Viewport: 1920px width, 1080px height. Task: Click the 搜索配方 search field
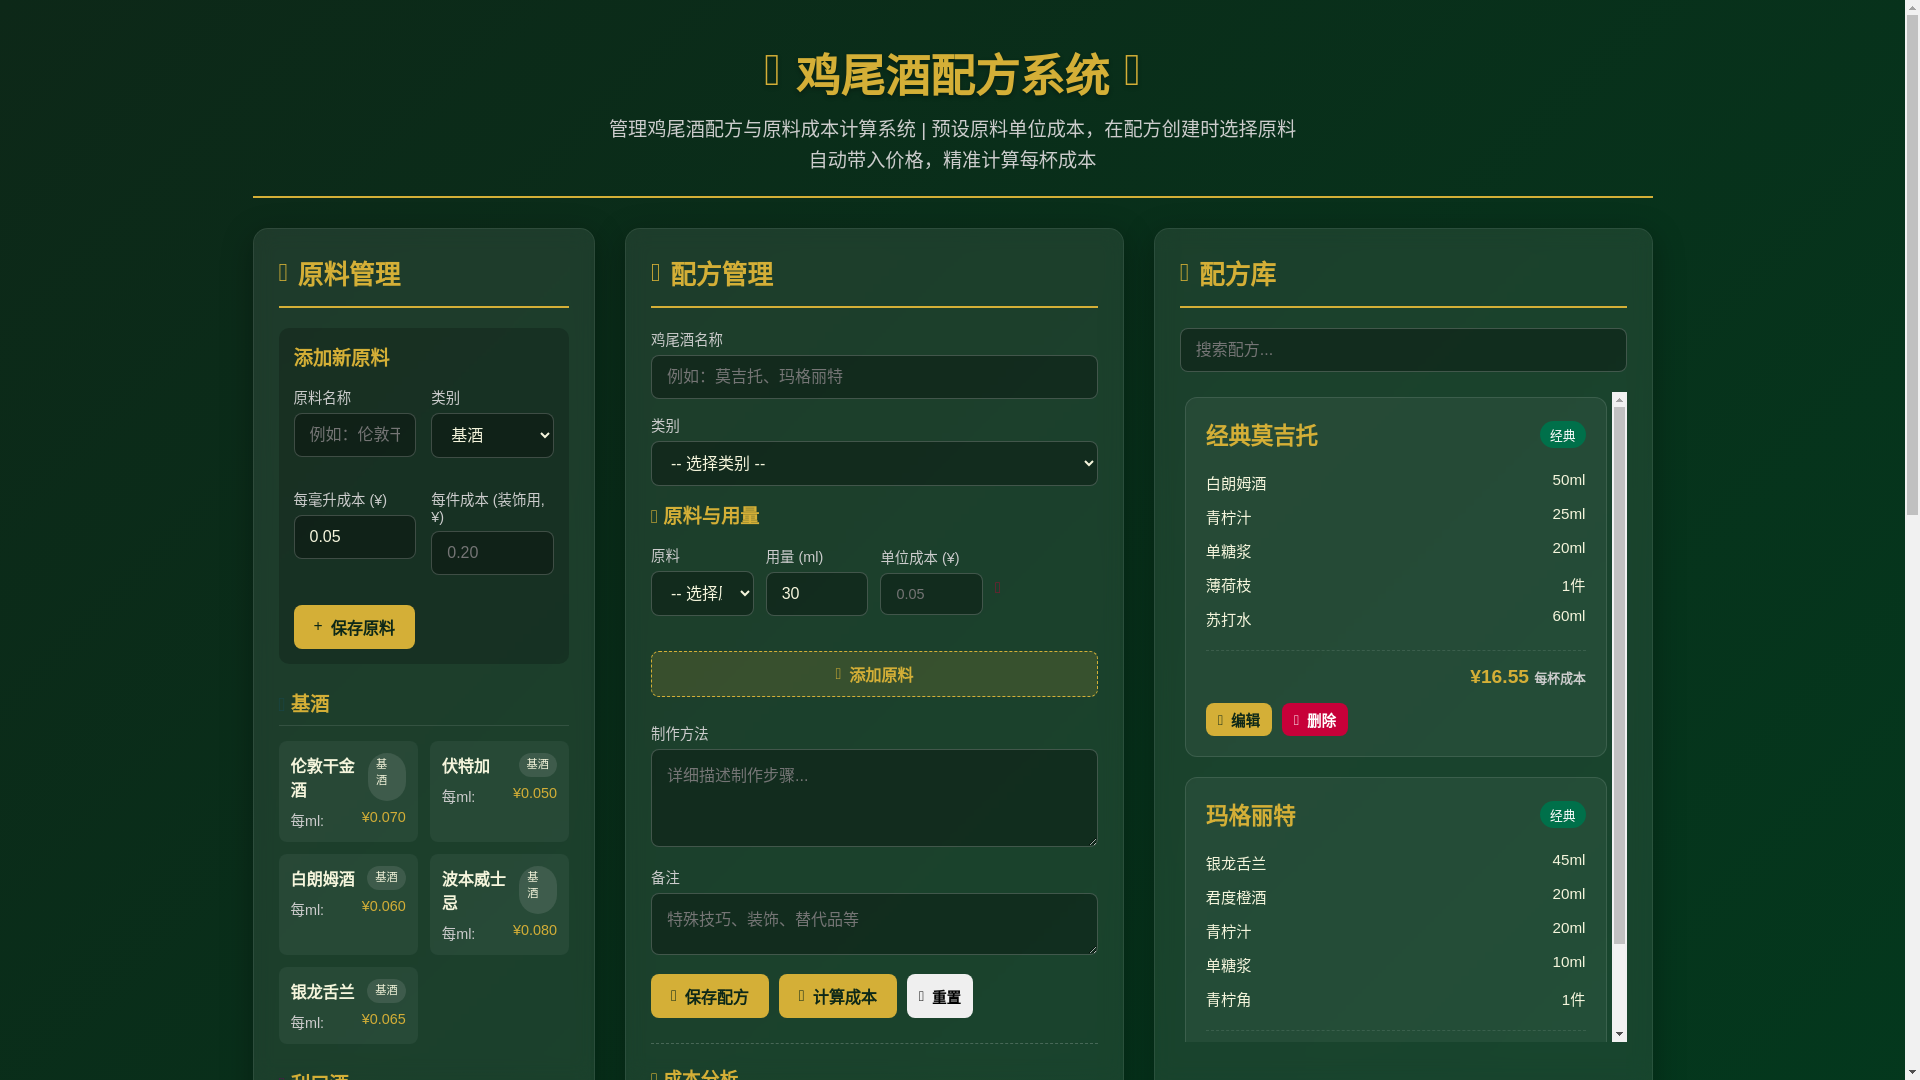pyautogui.click(x=1403, y=350)
